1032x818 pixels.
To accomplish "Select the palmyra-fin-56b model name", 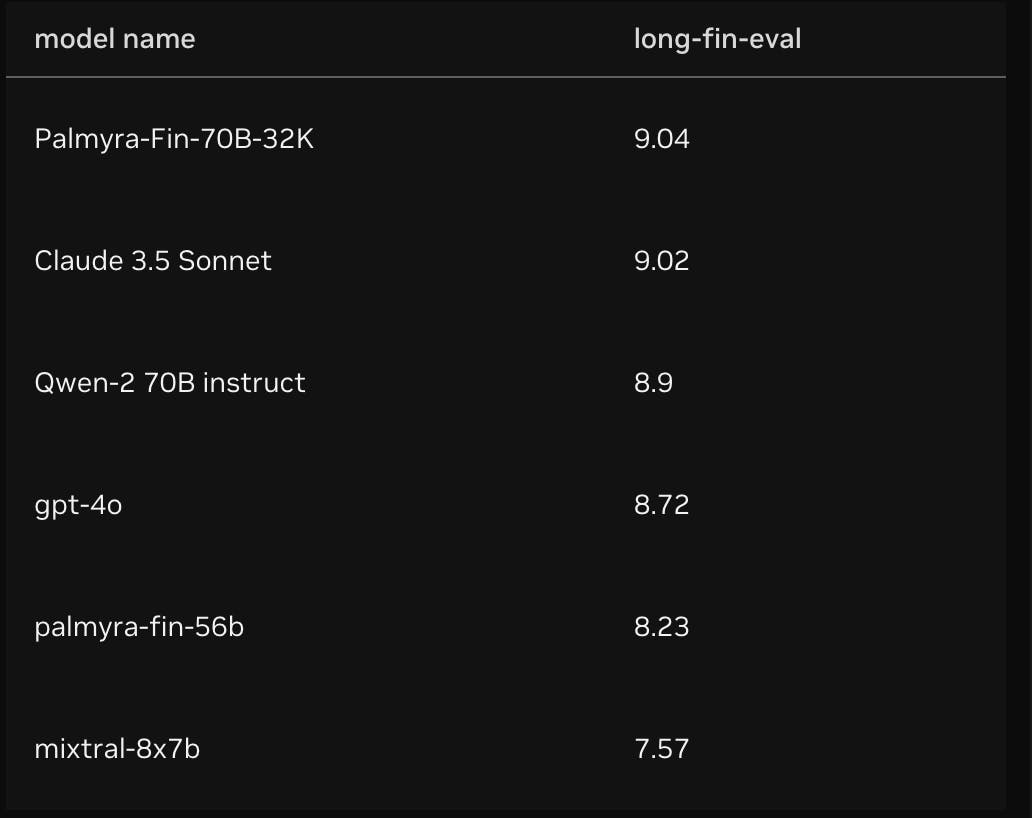I will pyautogui.click(x=139, y=627).
